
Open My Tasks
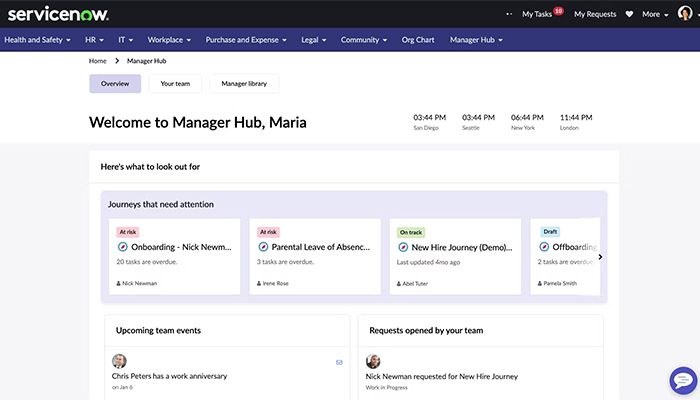(x=537, y=14)
